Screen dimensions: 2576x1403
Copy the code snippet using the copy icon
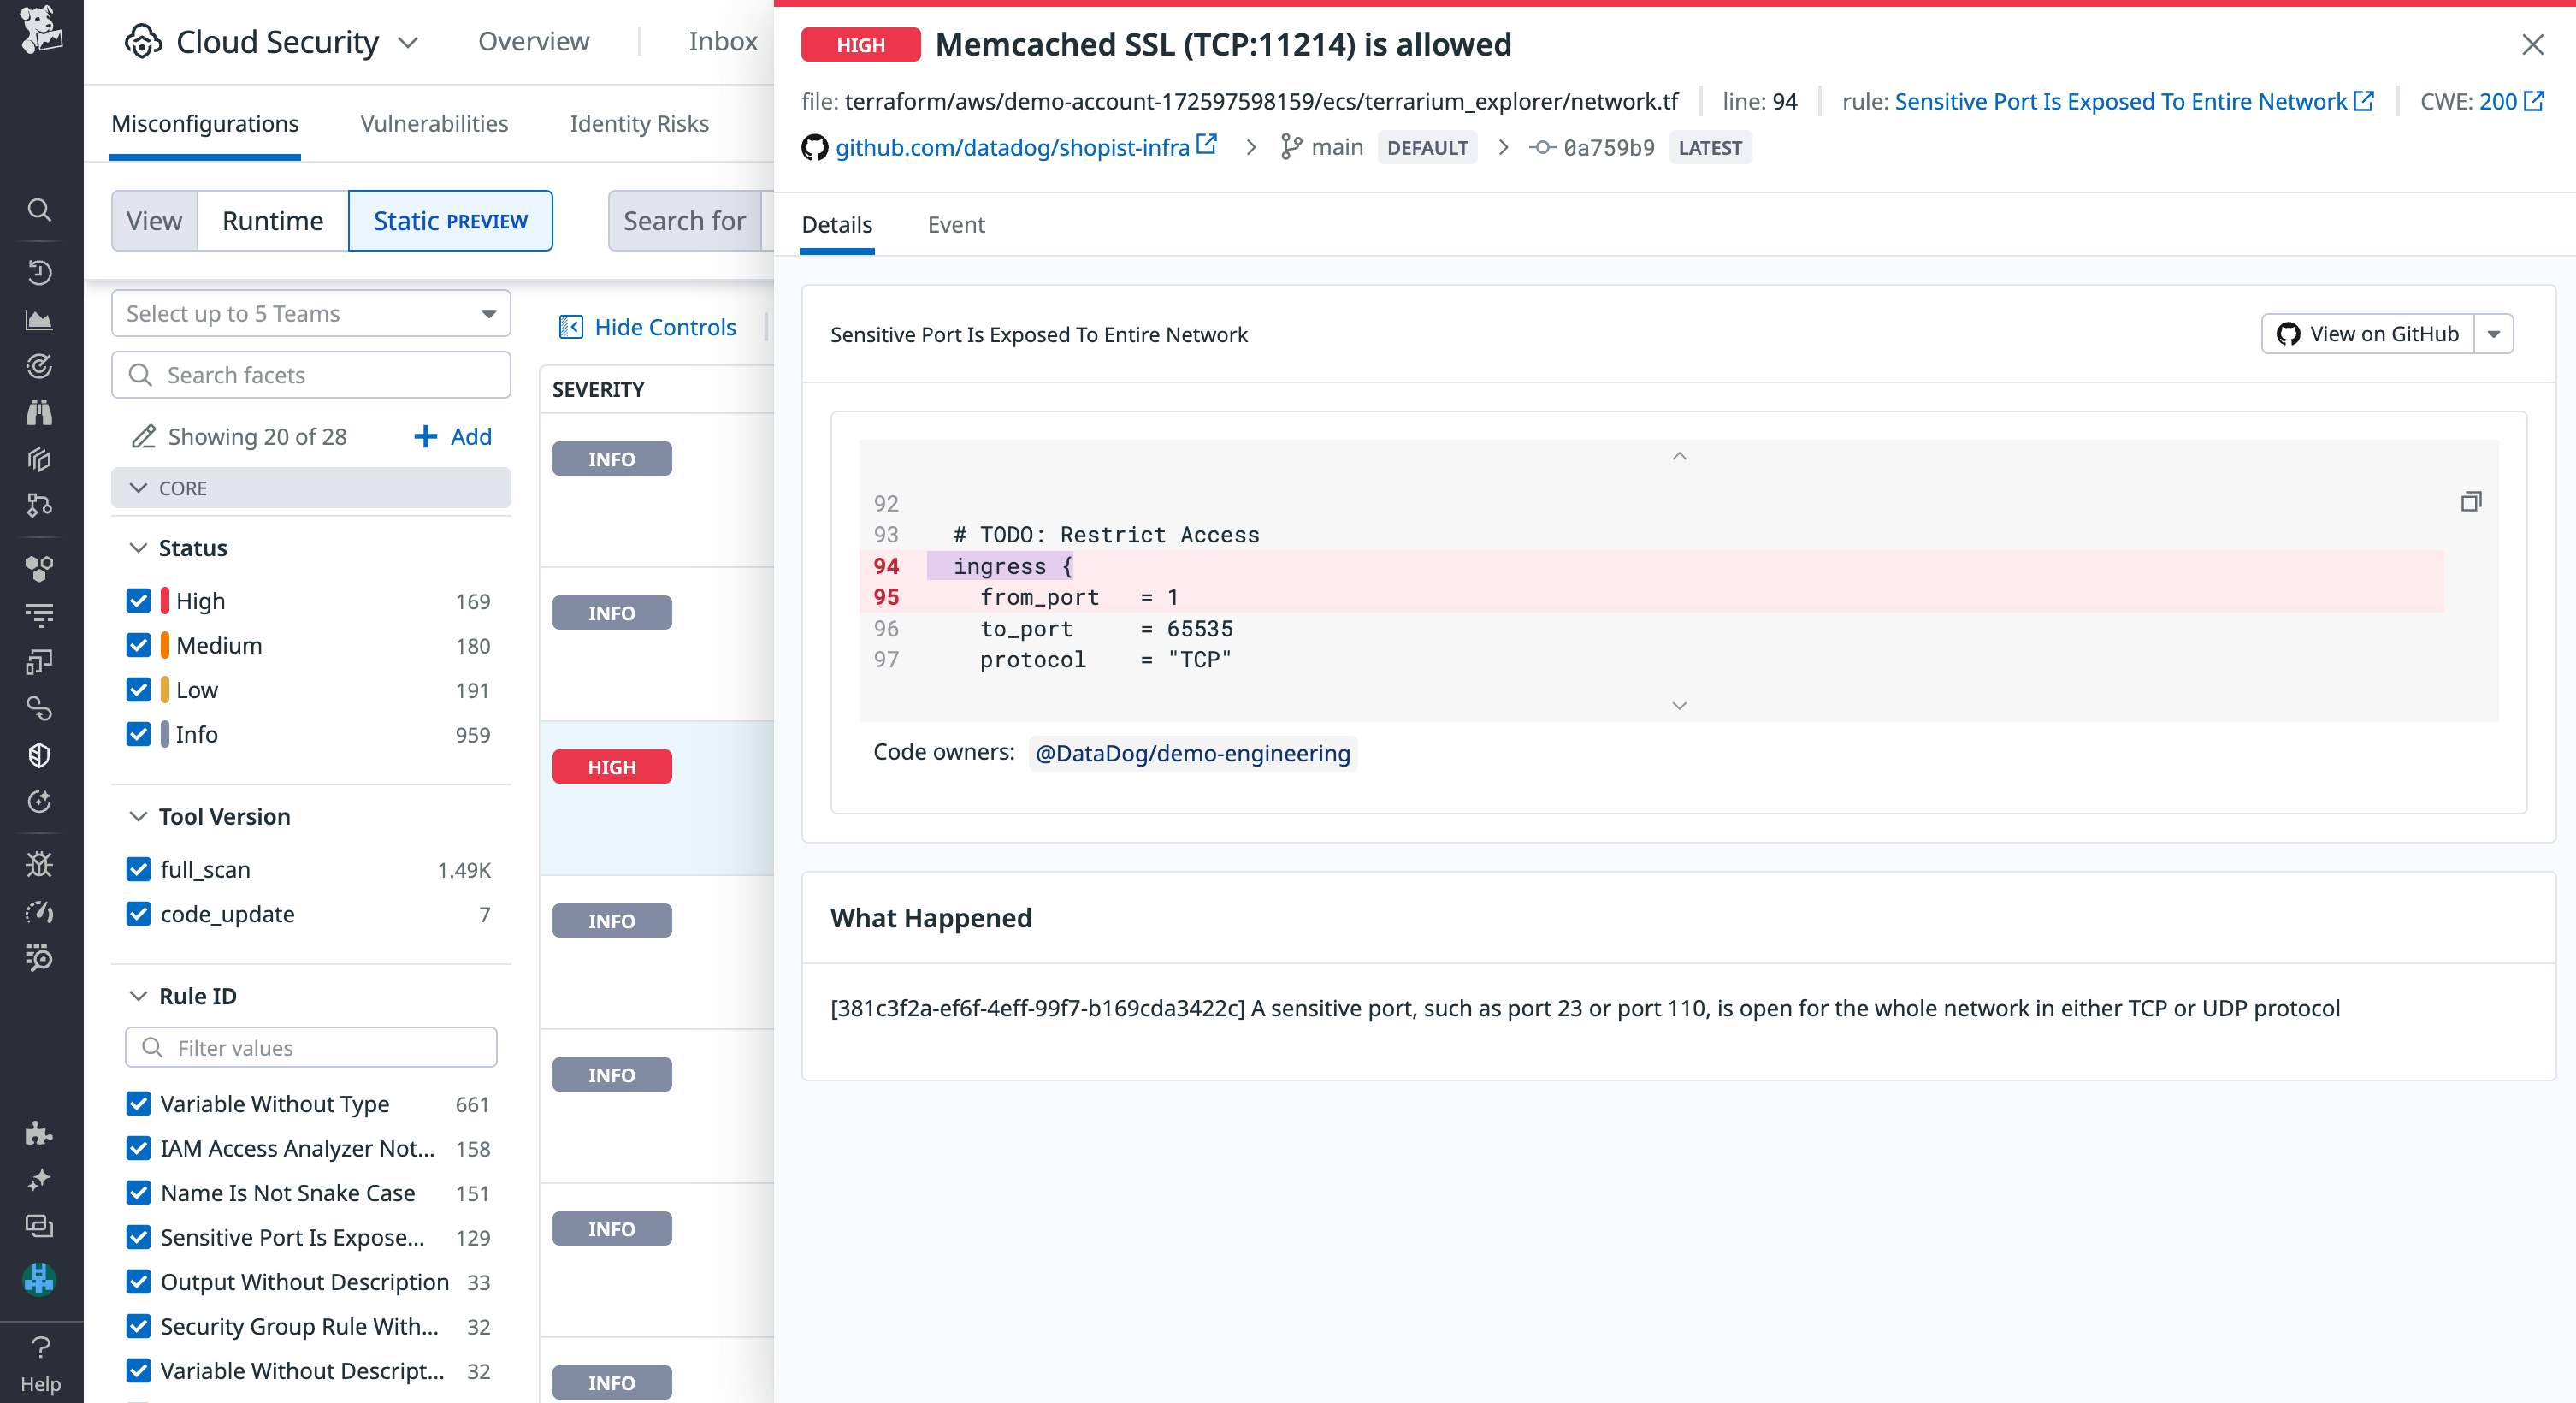(2471, 501)
